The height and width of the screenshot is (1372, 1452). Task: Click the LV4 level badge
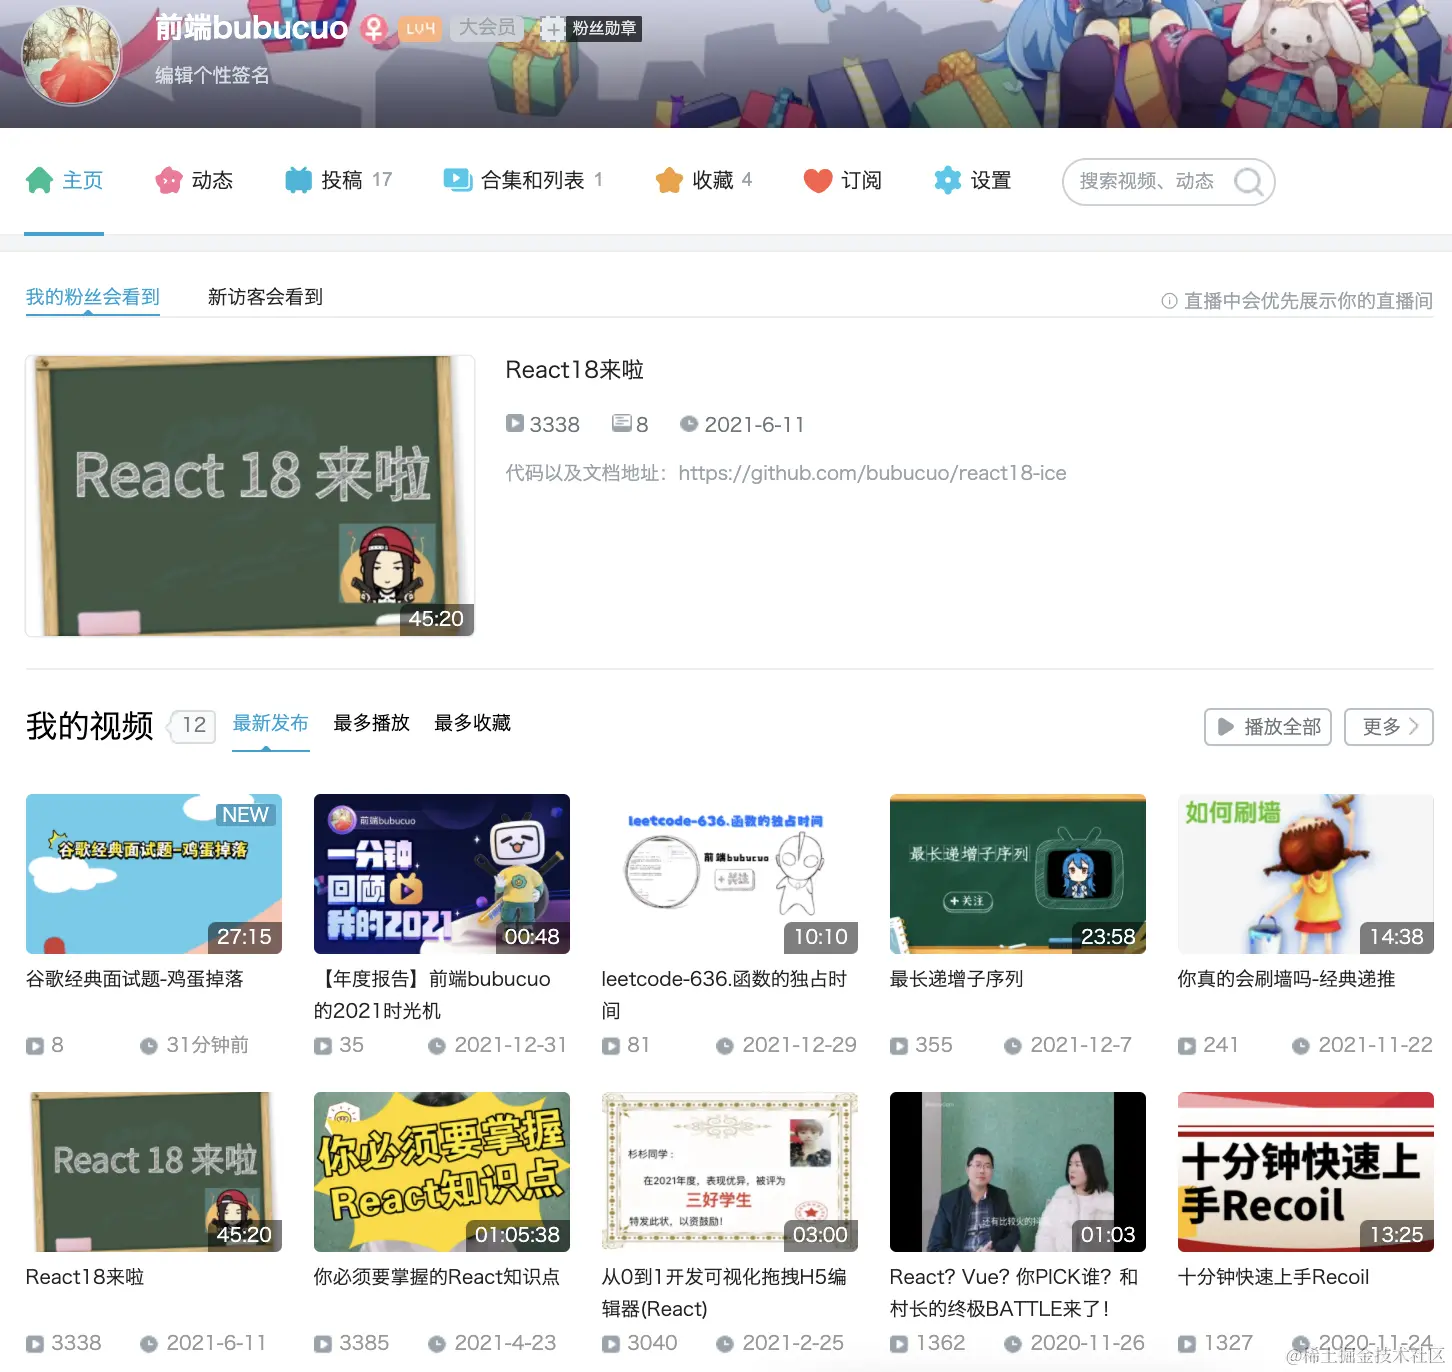click(421, 28)
